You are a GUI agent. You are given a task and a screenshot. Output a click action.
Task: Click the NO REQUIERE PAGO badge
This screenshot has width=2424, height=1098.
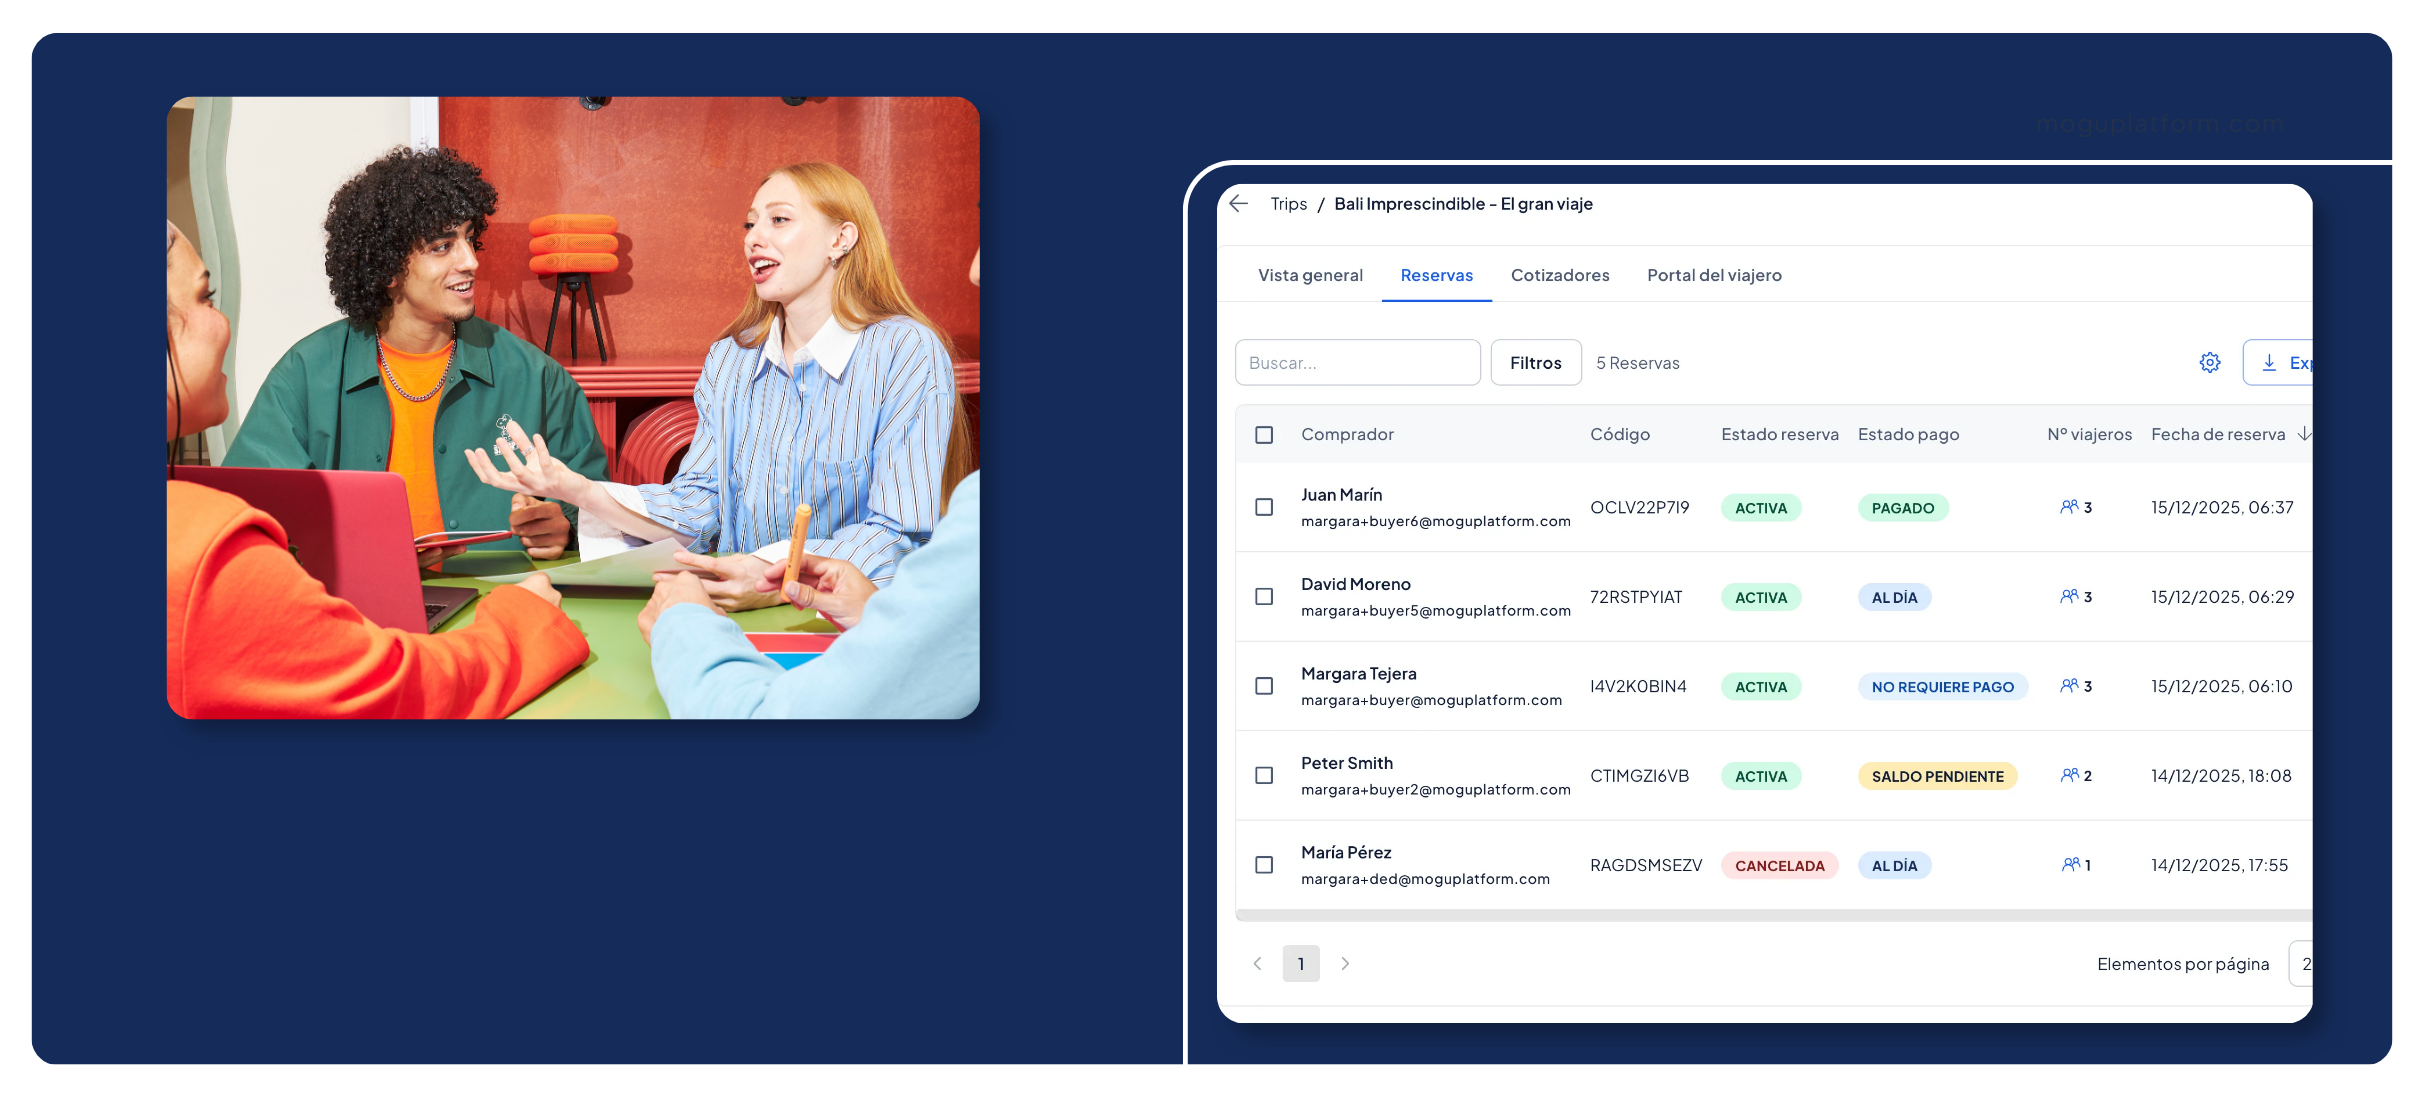1943,687
